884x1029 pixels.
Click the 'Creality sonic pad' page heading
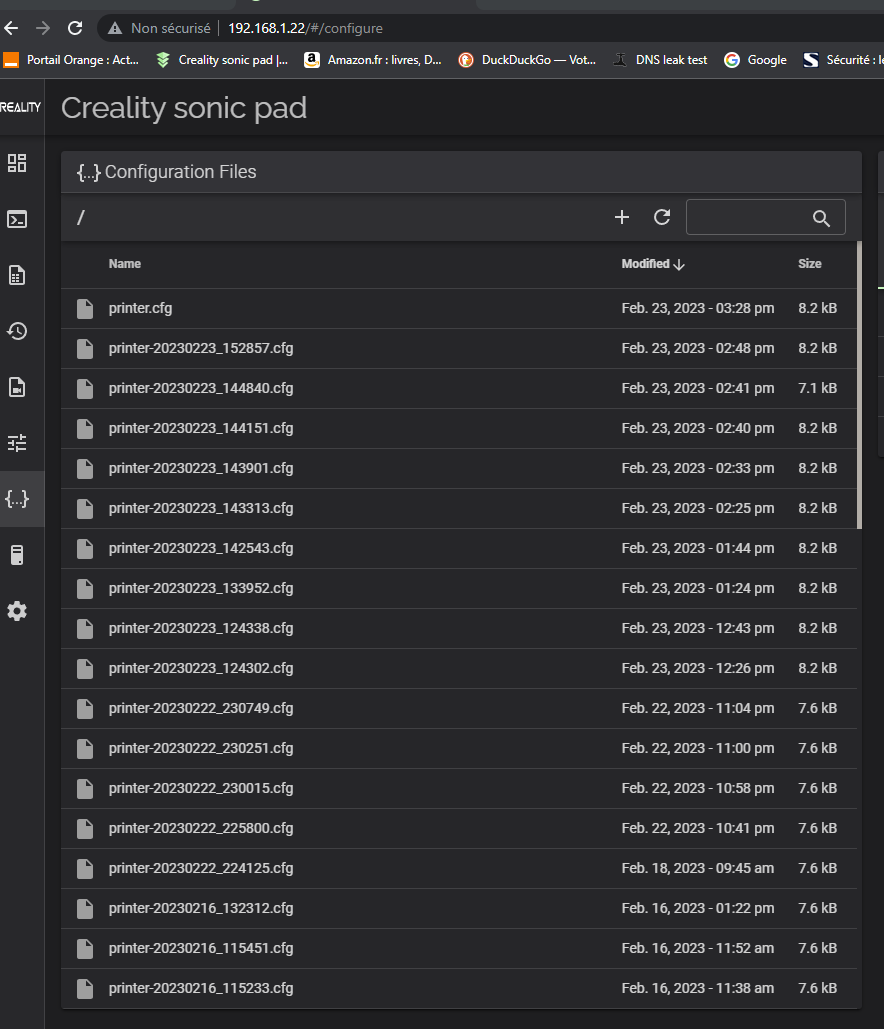coord(184,108)
